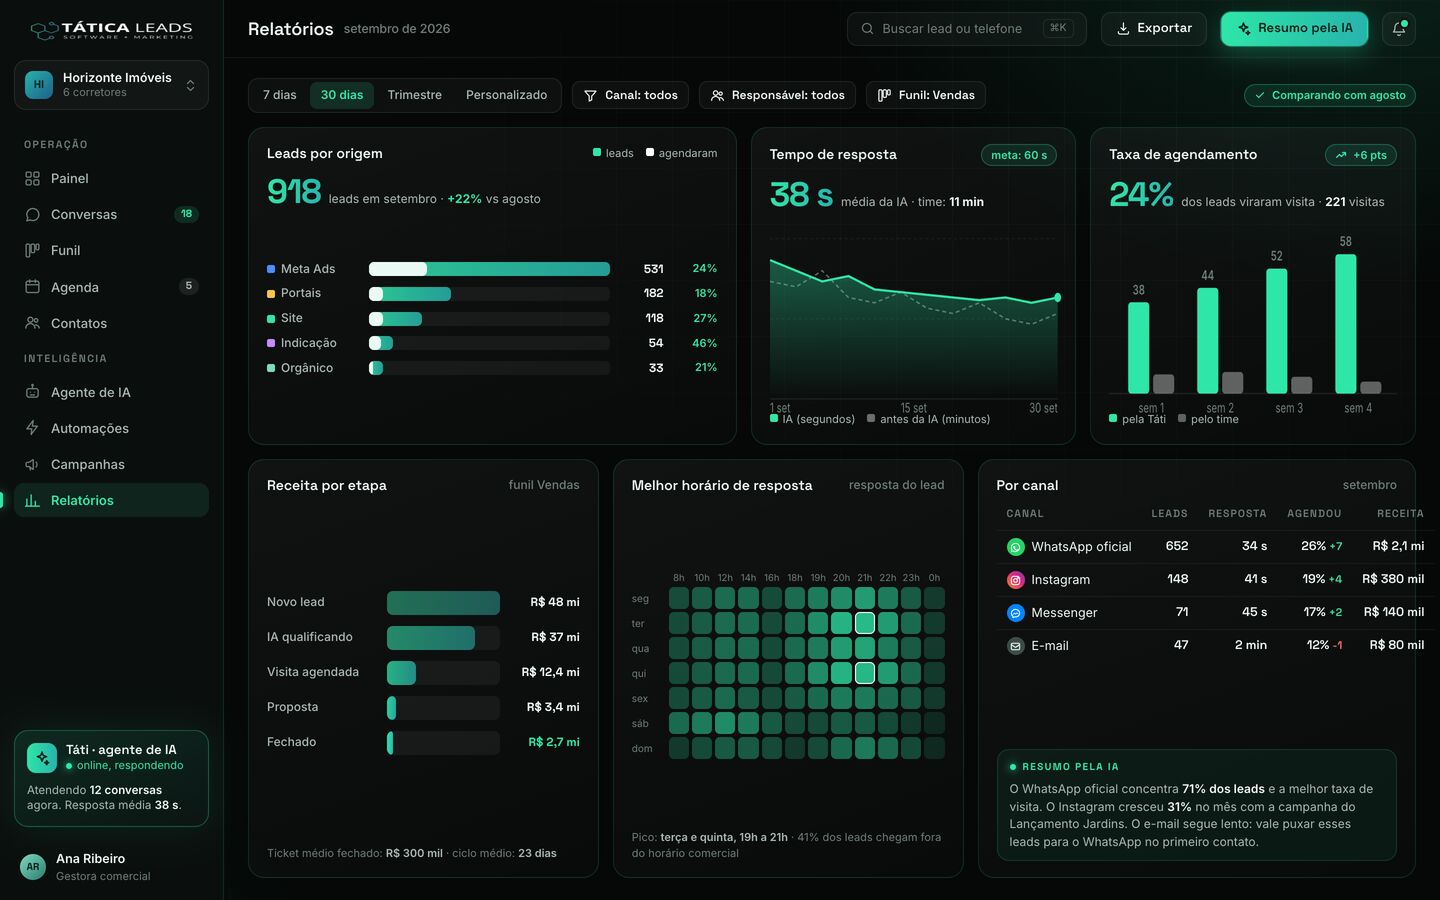Open Agente de IA section

pos(111,392)
